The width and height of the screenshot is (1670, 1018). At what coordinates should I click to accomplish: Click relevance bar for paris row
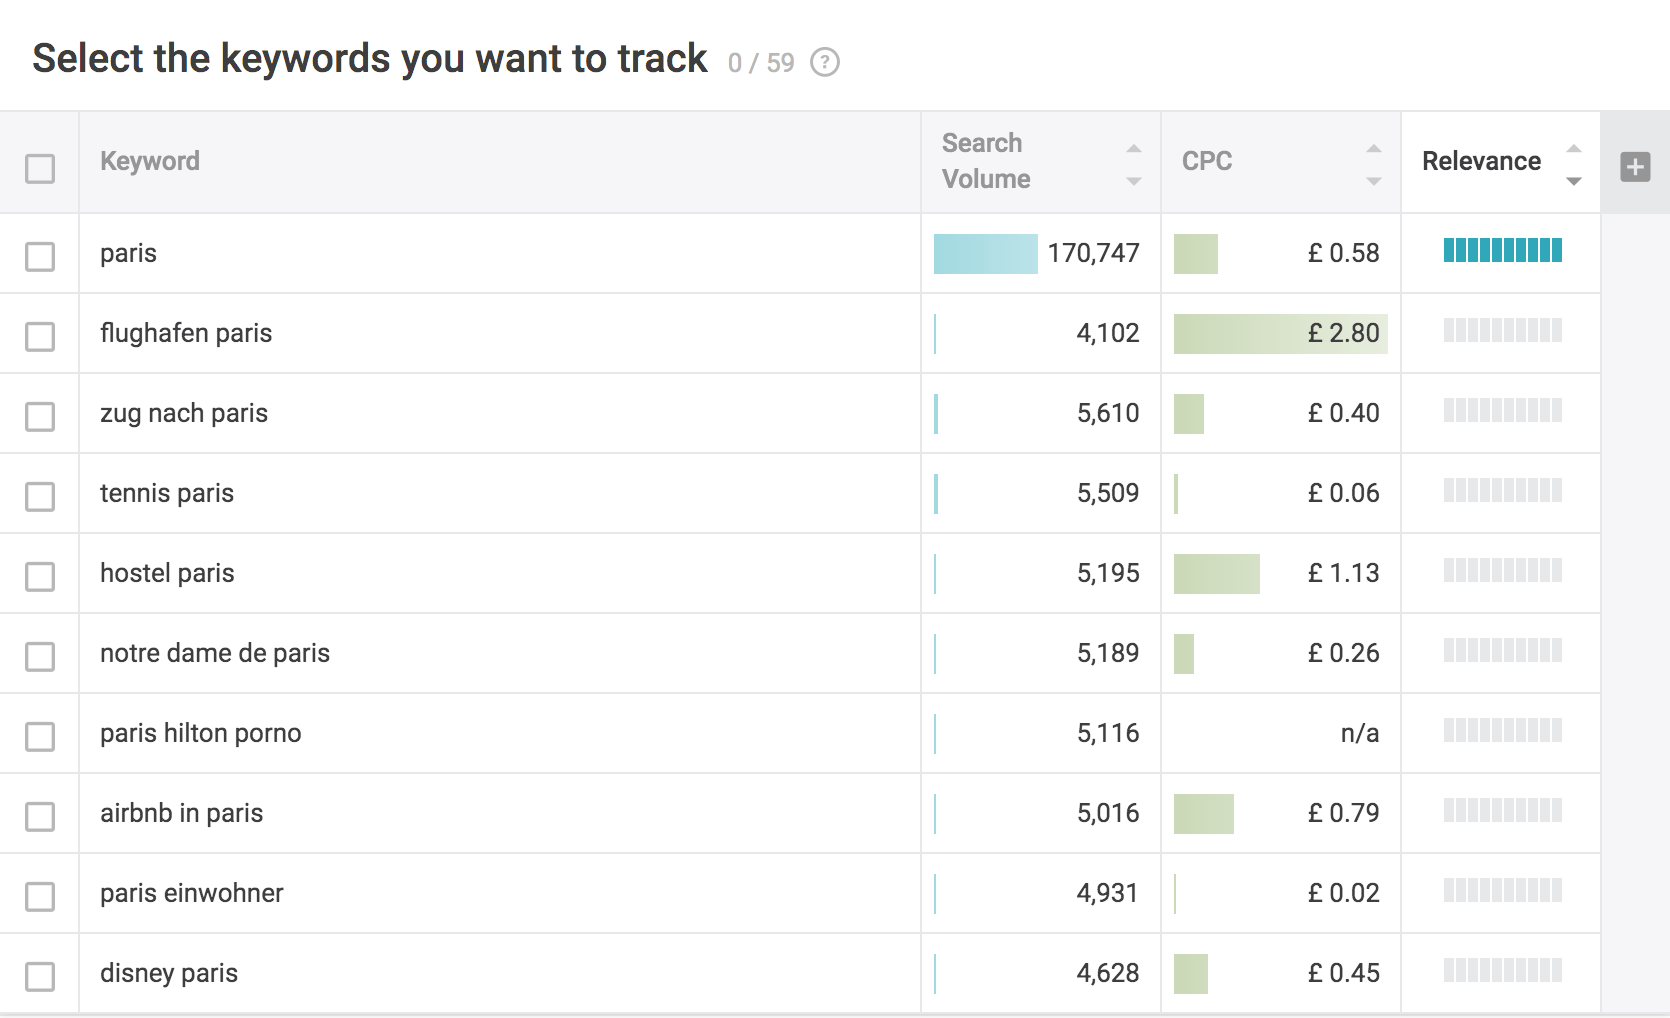[1502, 251]
